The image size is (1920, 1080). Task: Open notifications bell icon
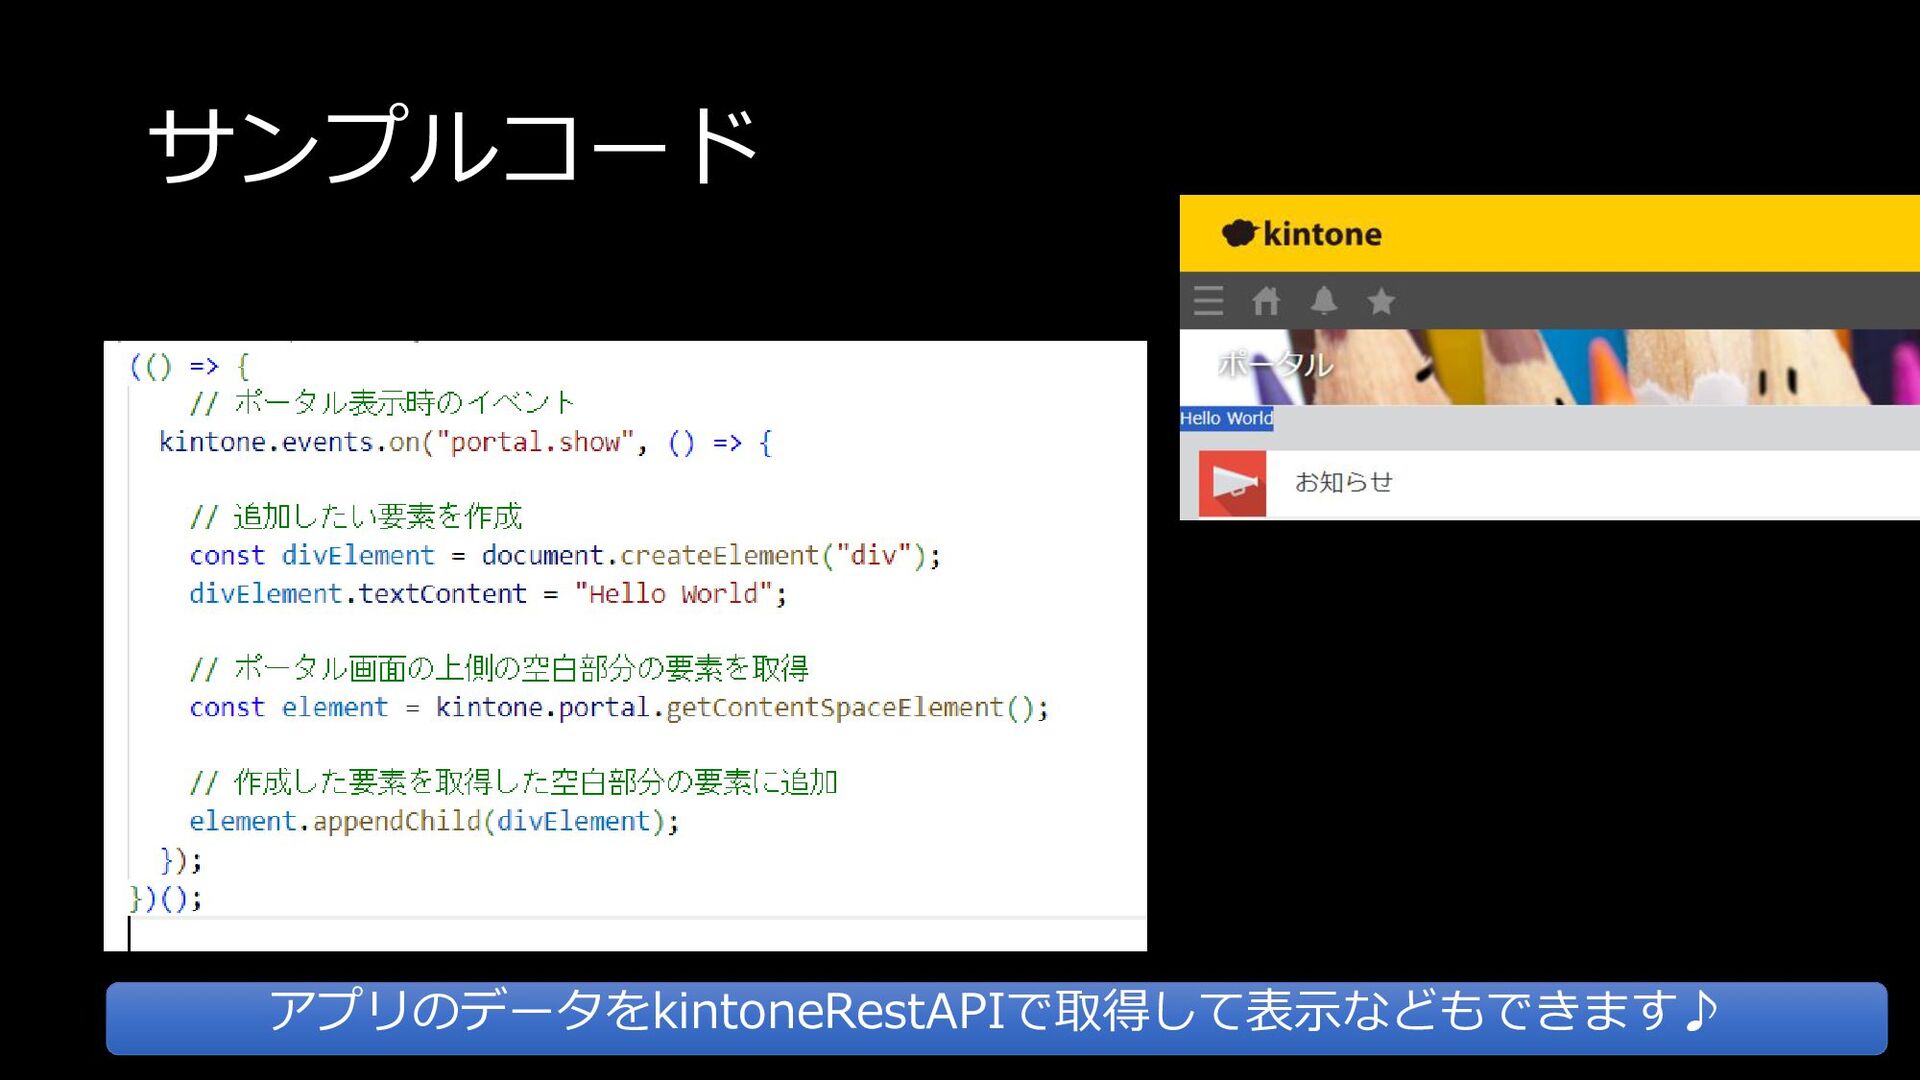1324,301
